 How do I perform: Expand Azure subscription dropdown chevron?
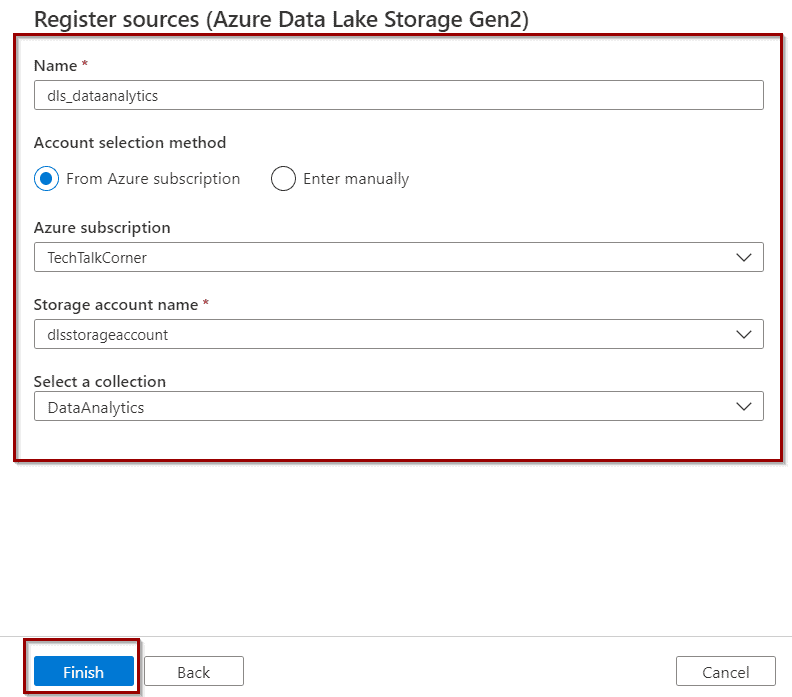(x=744, y=258)
